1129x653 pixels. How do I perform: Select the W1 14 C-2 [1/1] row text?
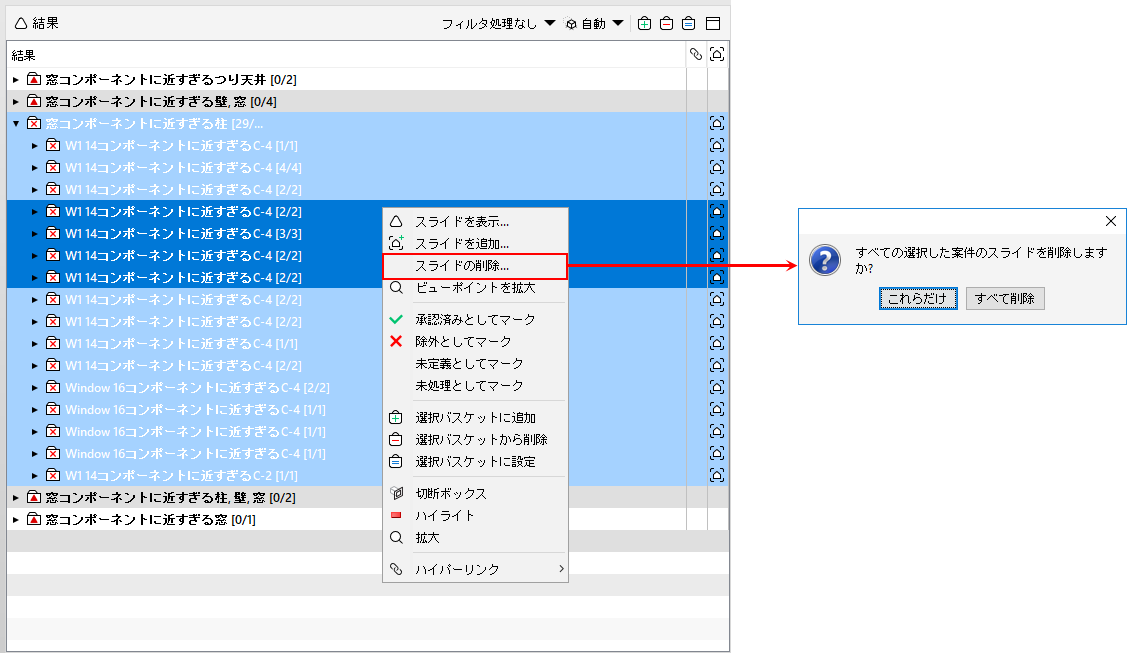pos(181,475)
